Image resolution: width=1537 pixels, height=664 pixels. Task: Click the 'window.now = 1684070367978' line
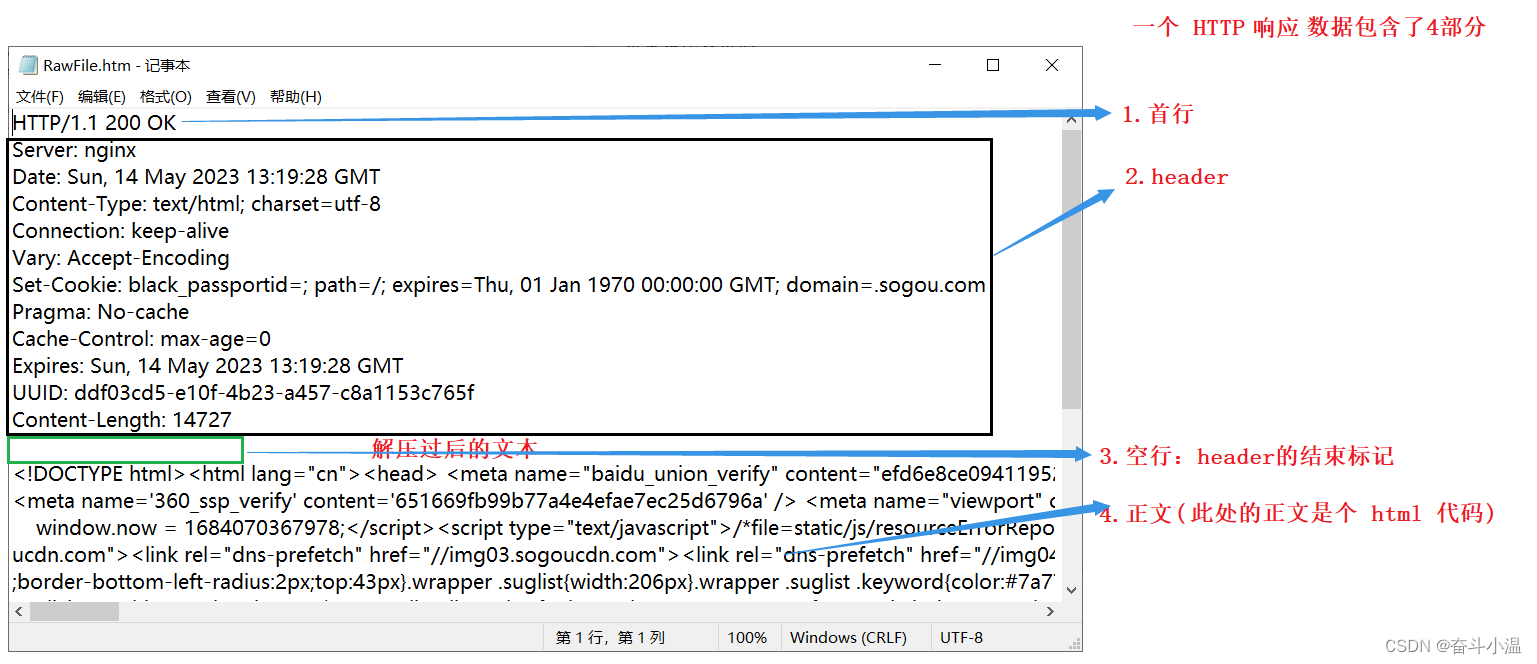[547, 528]
